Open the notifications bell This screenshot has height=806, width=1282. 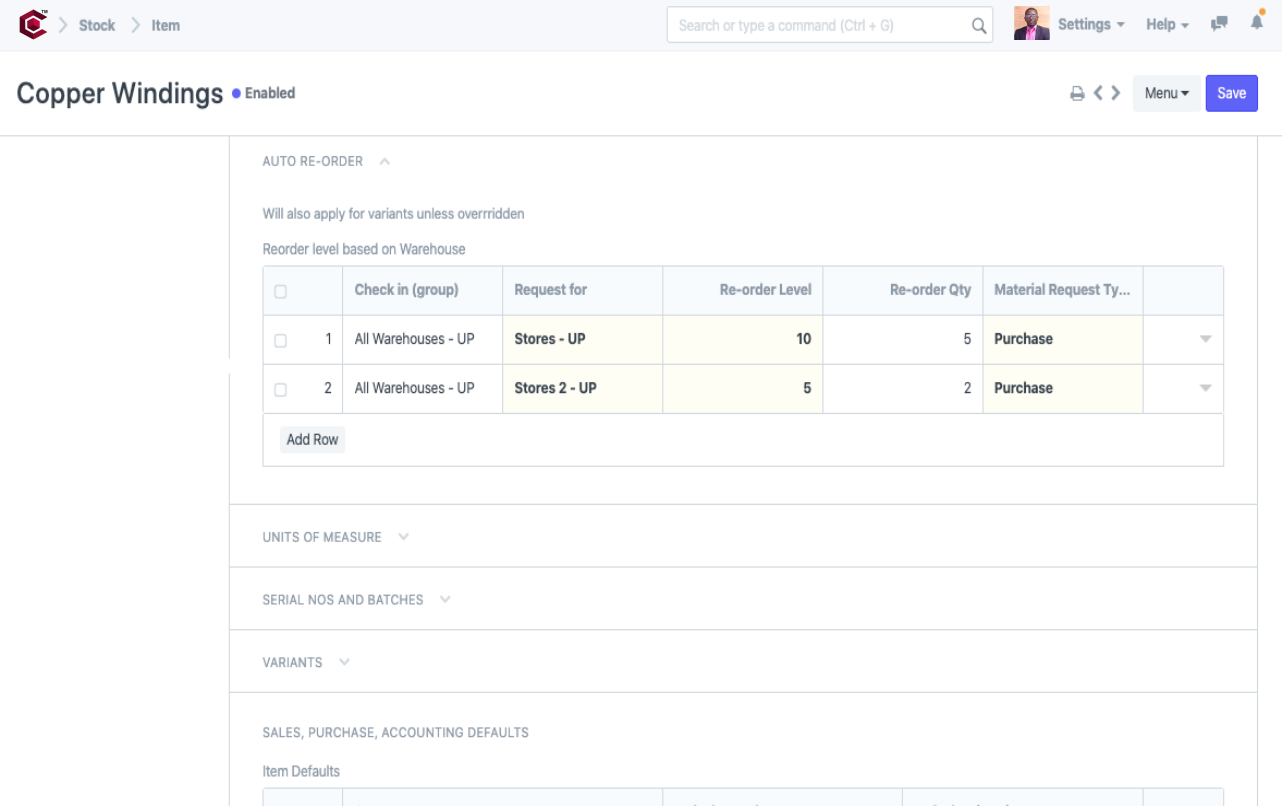[1257, 23]
